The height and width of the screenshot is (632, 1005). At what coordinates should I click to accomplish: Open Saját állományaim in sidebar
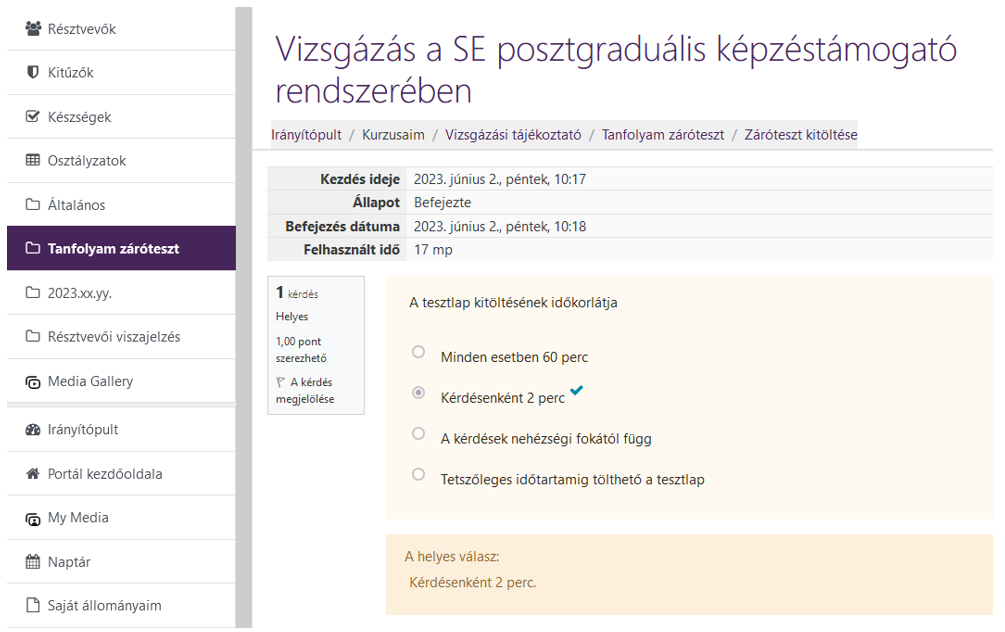click(x=104, y=606)
